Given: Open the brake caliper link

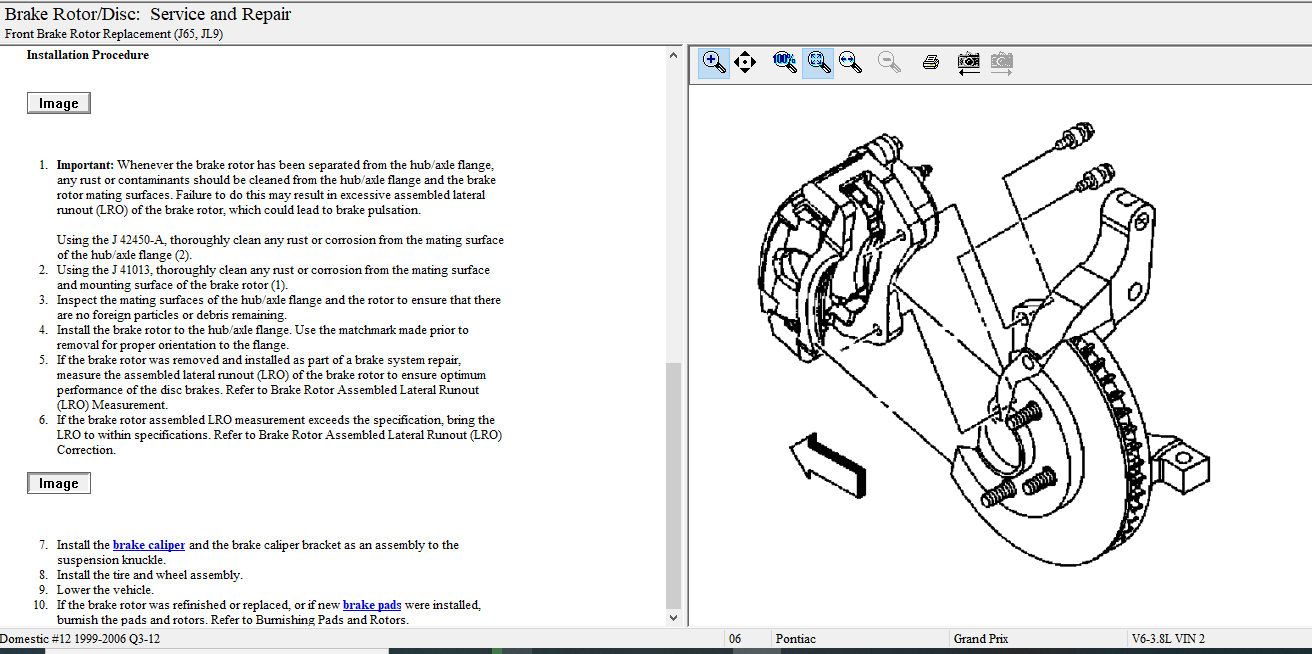Looking at the screenshot, I should (149, 545).
